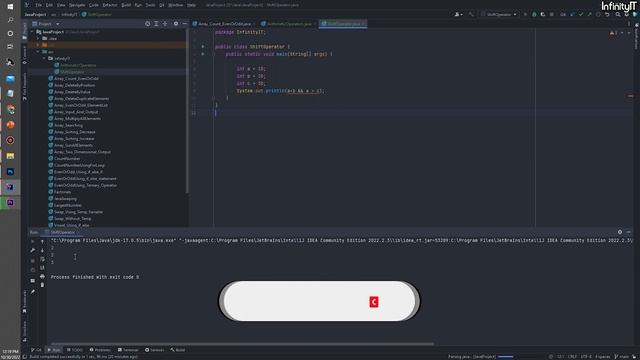The width and height of the screenshot is (640, 360).
Task: Toggle Soft-Wrap in Run console
Action: coord(42,259)
